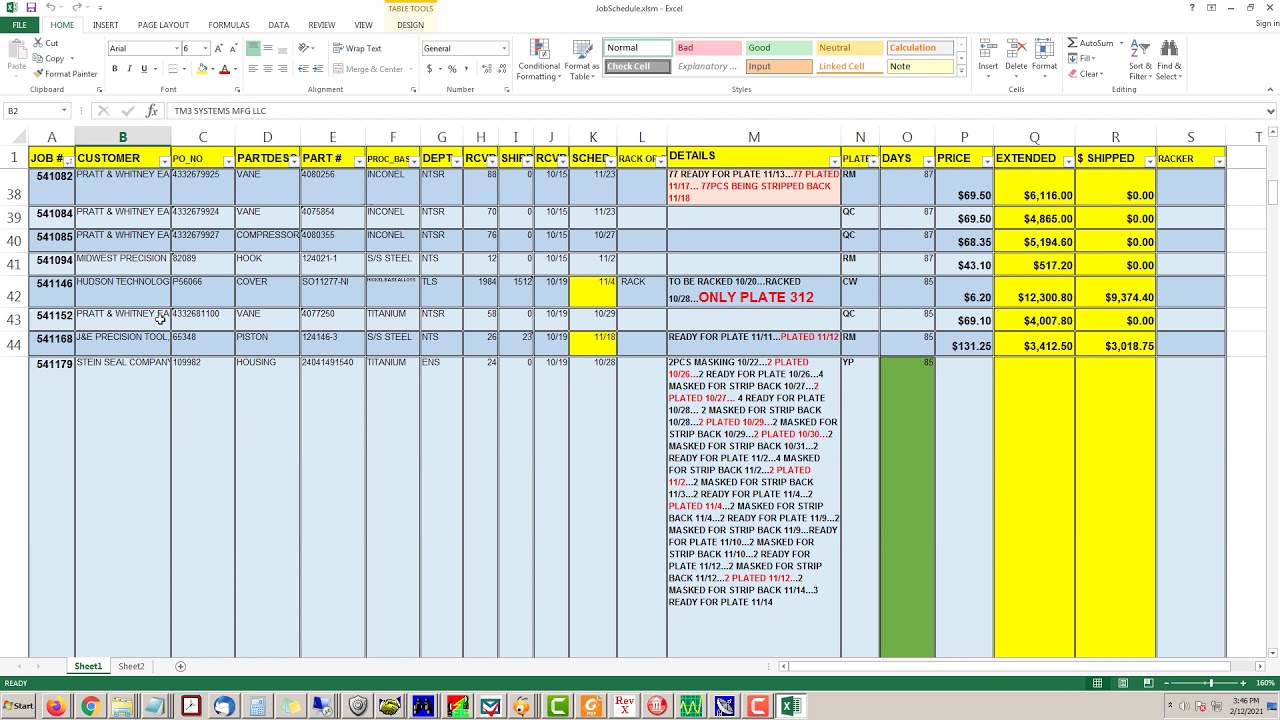Center-align text horizontally
The width and height of the screenshot is (1280, 720).
[267, 69]
